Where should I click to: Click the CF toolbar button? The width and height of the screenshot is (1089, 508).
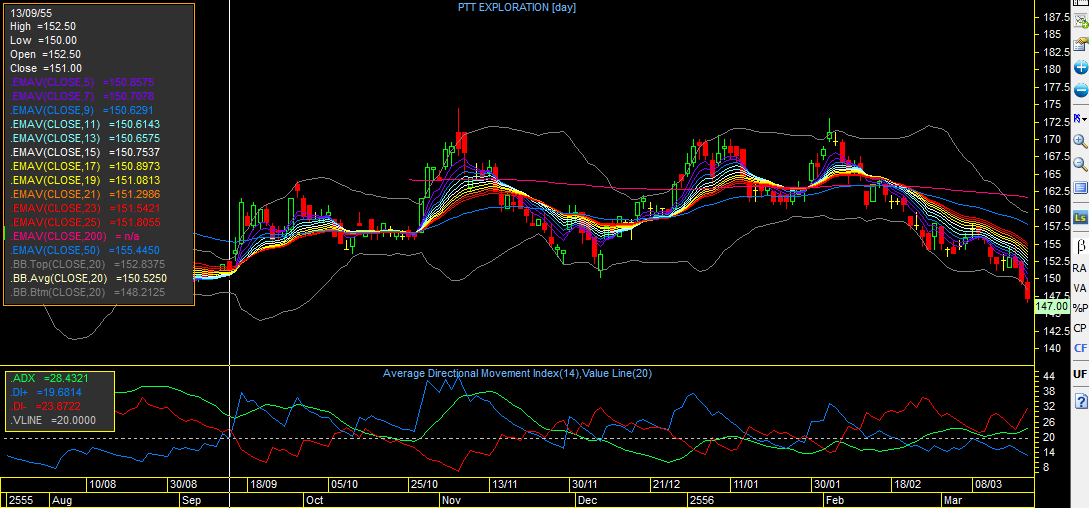tap(1079, 348)
